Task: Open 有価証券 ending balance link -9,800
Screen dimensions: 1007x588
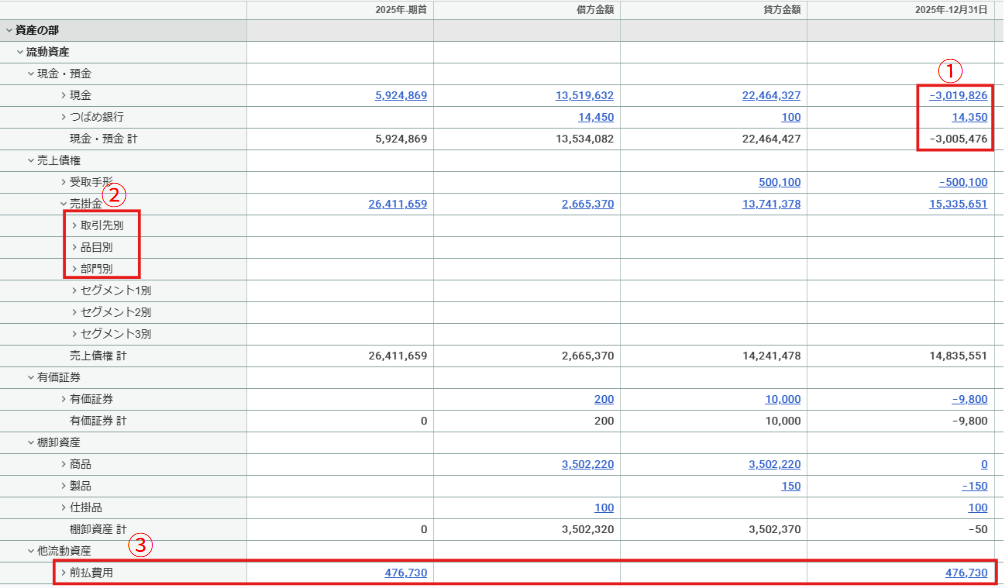Action: point(970,399)
